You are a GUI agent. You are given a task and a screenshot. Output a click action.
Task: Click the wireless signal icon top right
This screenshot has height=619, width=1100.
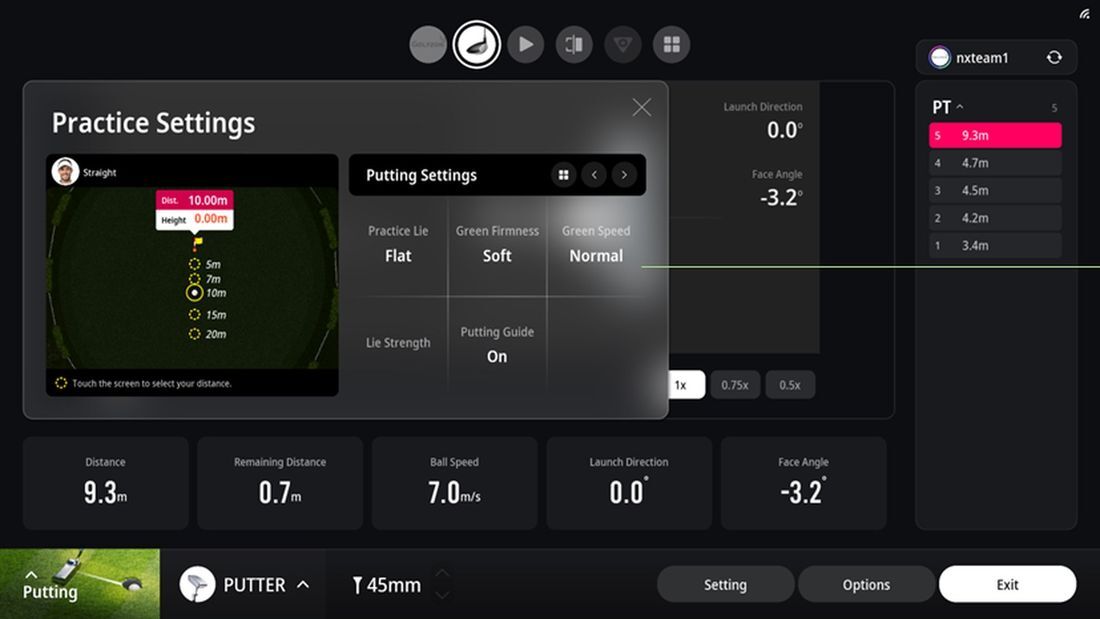pyautogui.click(x=1085, y=13)
